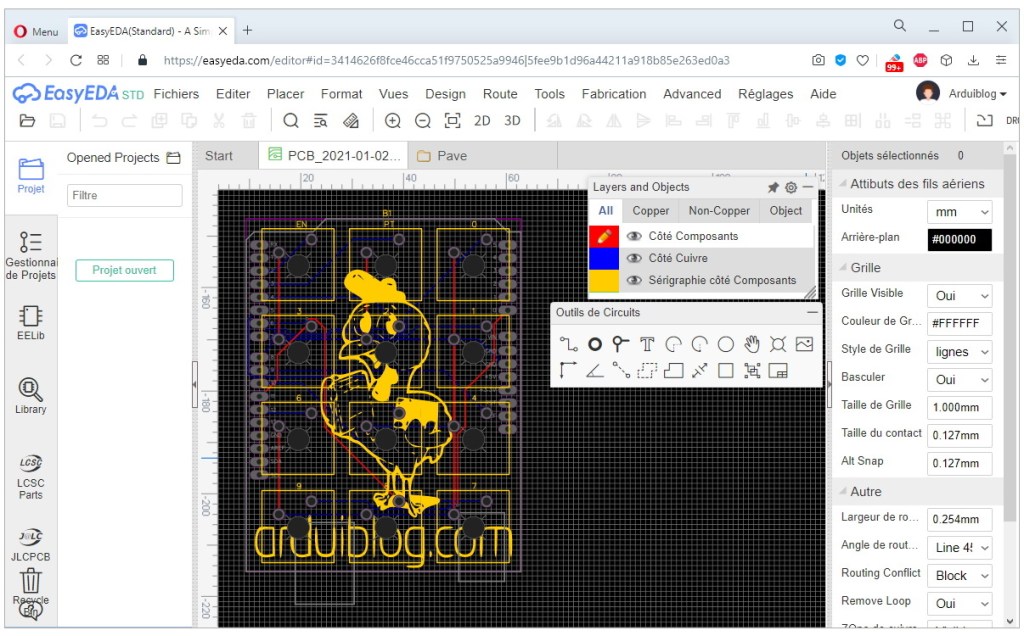Open layer settings gear icon
Image resolution: width=1024 pixels, height=636 pixels.
pyautogui.click(x=790, y=187)
